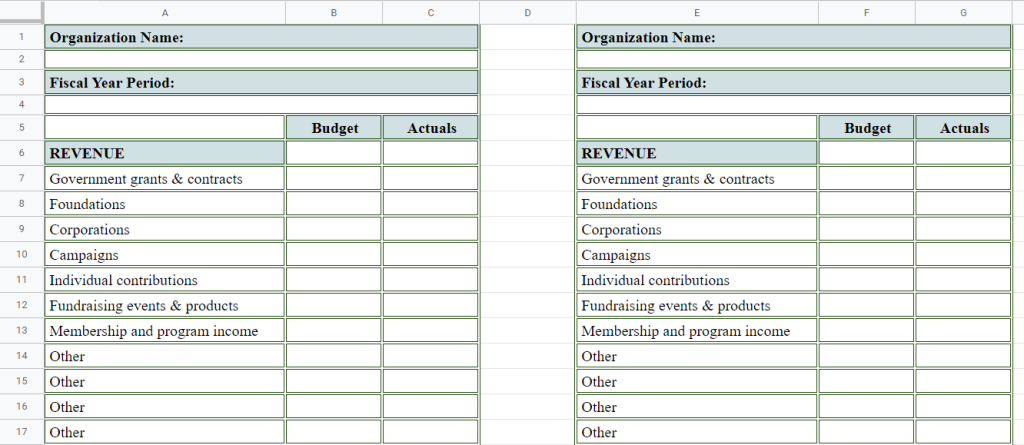Image resolution: width=1024 pixels, height=445 pixels.
Task: Click 'Corporations' cell in column E
Action: tap(697, 229)
